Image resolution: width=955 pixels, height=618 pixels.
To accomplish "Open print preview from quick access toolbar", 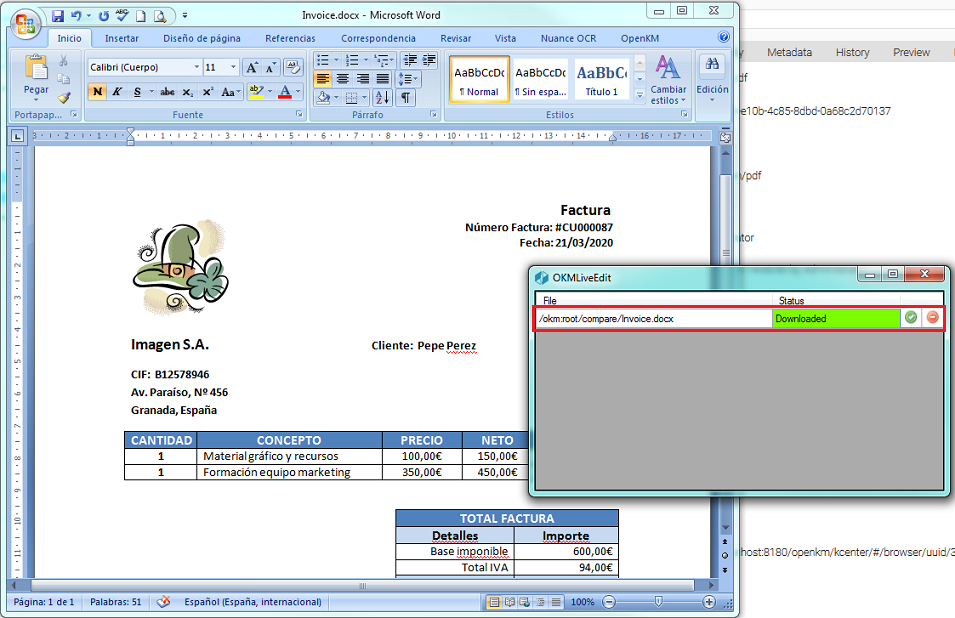I will click(x=160, y=16).
